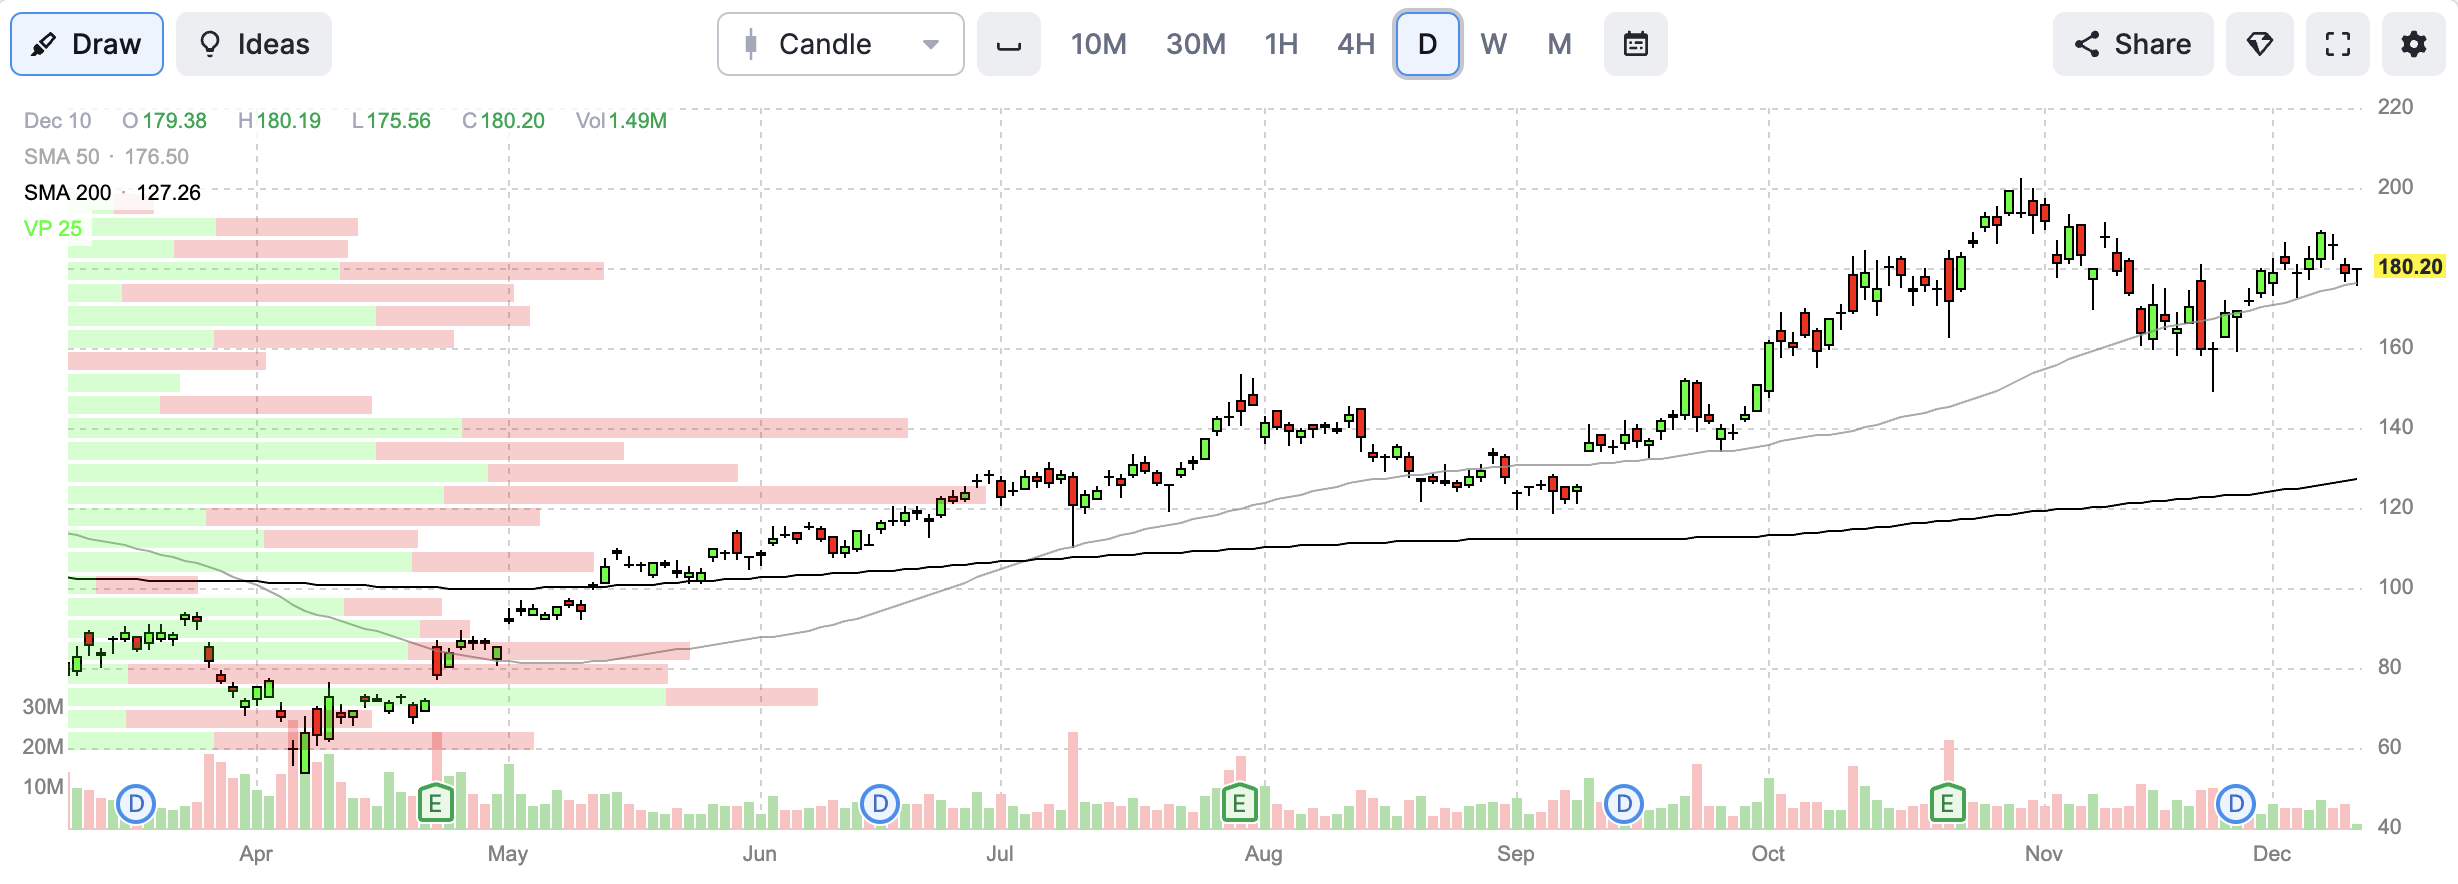The image size is (2458, 884).
Task: Click the Nov label on time axis
Action: pos(2043,854)
